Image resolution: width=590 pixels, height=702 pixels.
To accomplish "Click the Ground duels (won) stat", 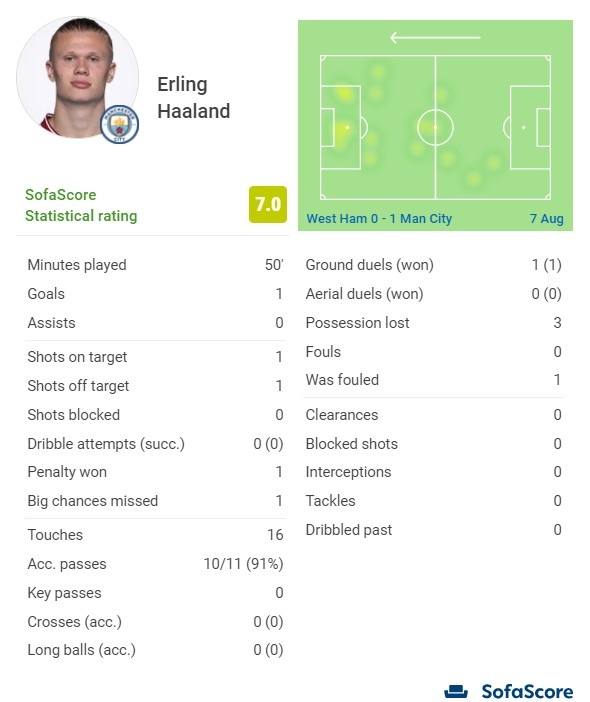I will (433, 265).
